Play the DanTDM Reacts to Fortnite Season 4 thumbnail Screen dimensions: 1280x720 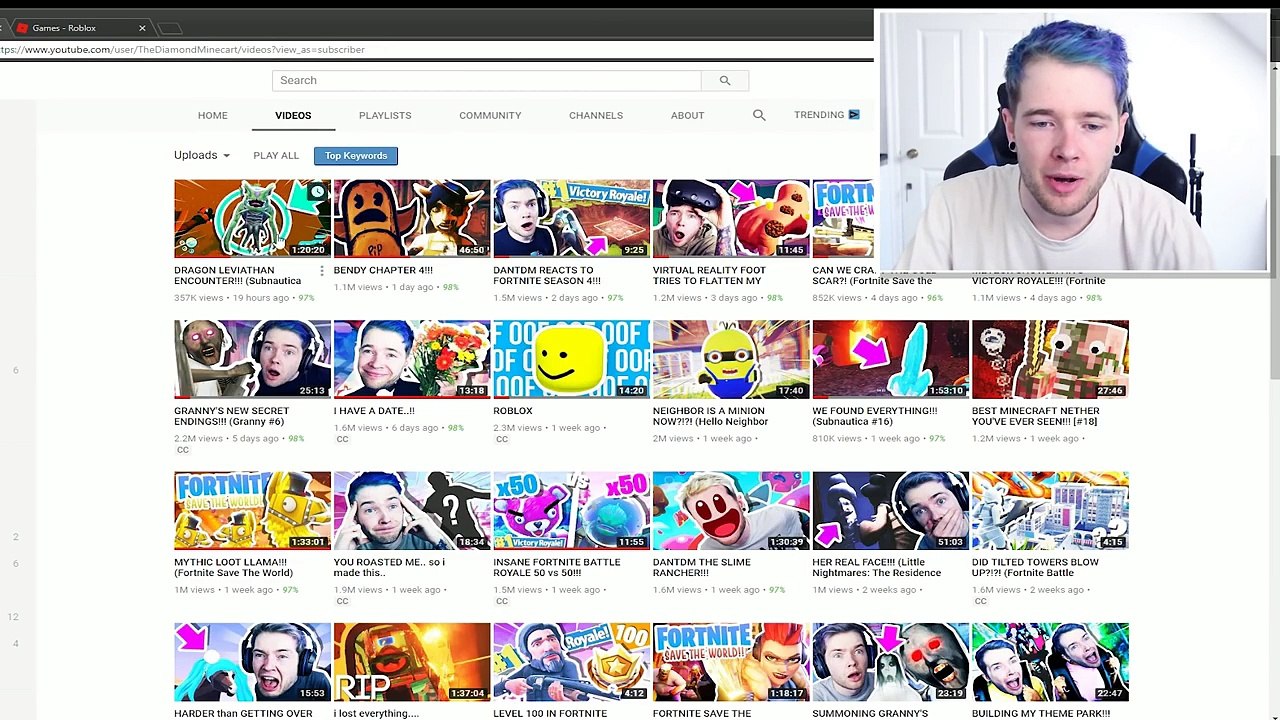(571, 218)
